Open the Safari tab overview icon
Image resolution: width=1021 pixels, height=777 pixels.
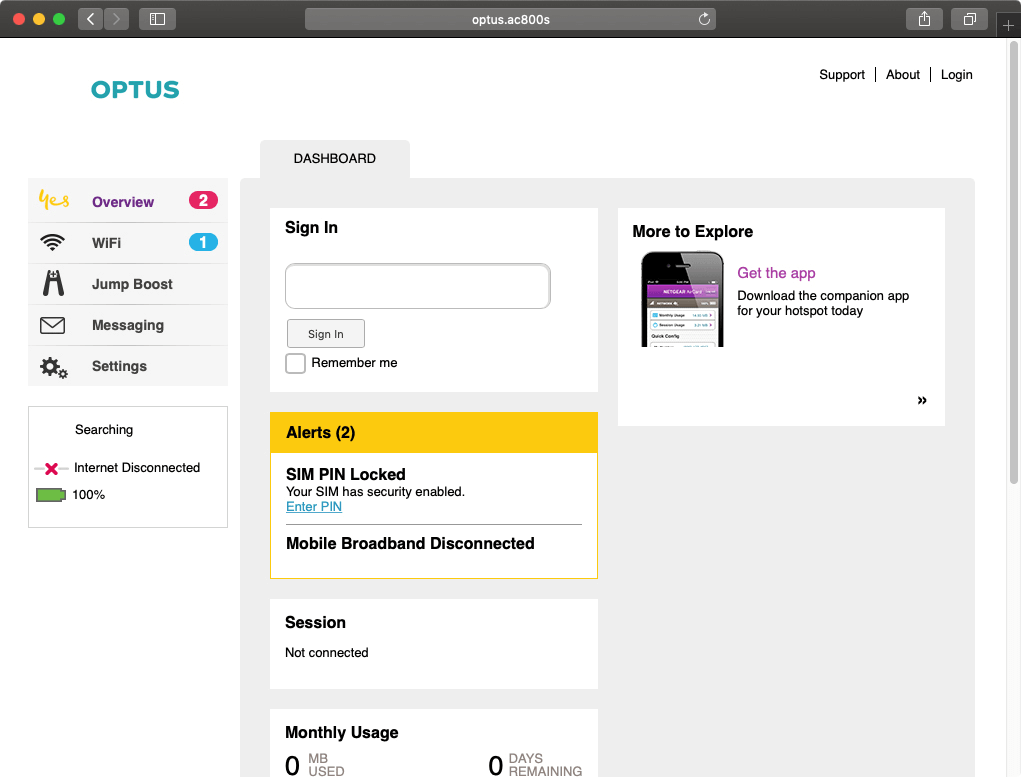click(969, 19)
